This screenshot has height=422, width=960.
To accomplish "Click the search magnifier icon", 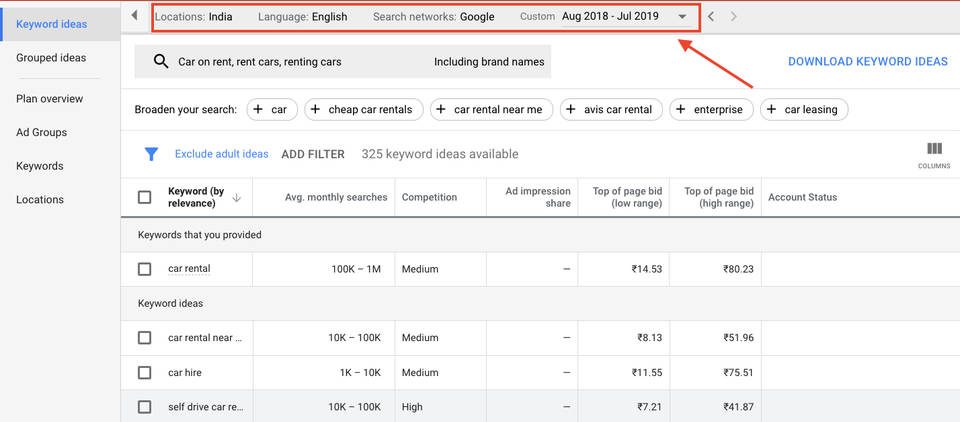I will (161, 62).
